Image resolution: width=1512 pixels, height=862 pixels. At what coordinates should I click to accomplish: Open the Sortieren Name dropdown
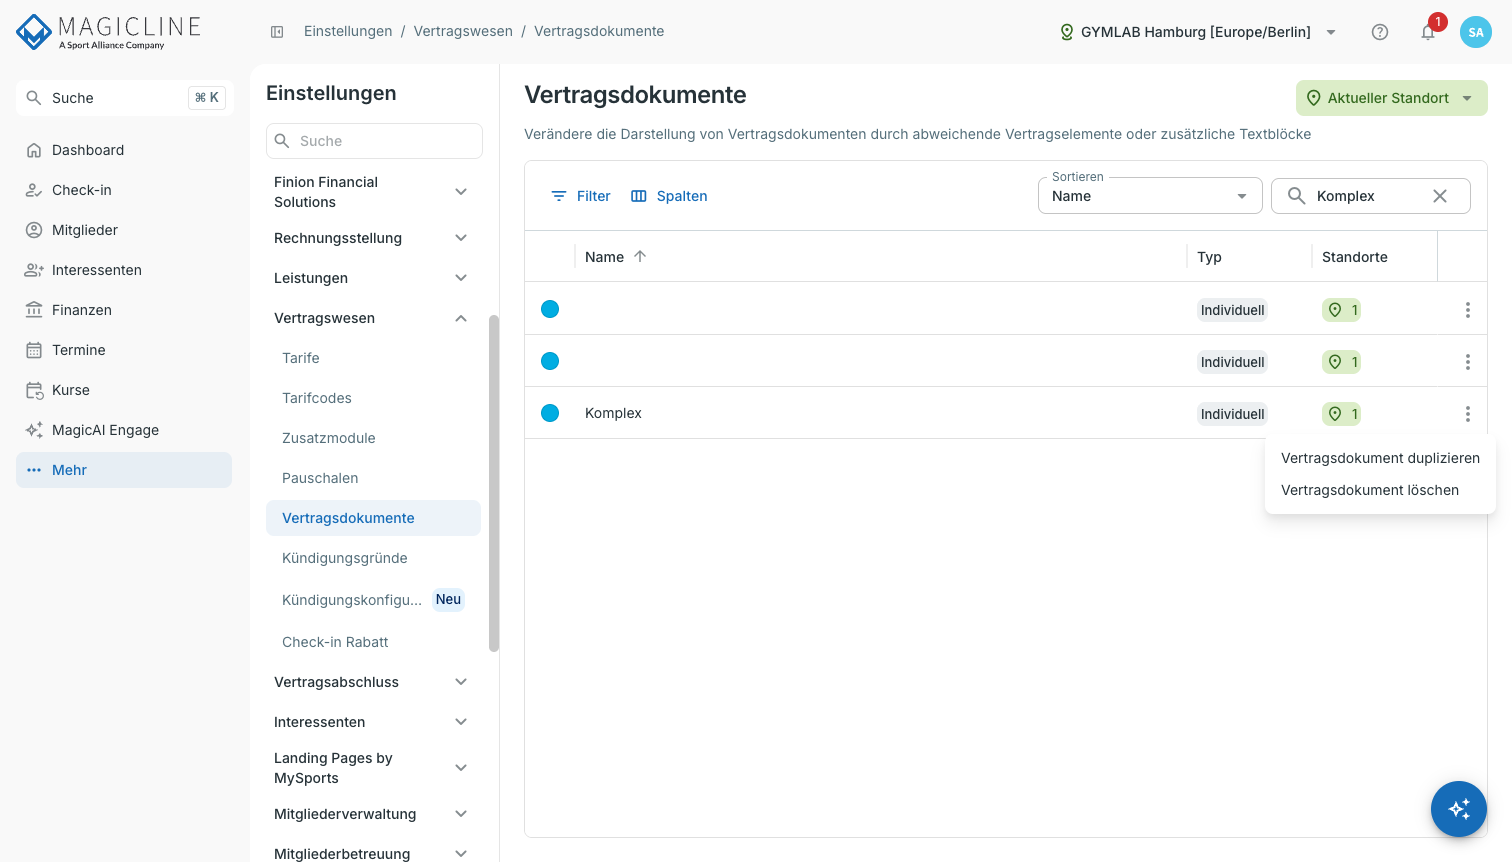(1150, 196)
